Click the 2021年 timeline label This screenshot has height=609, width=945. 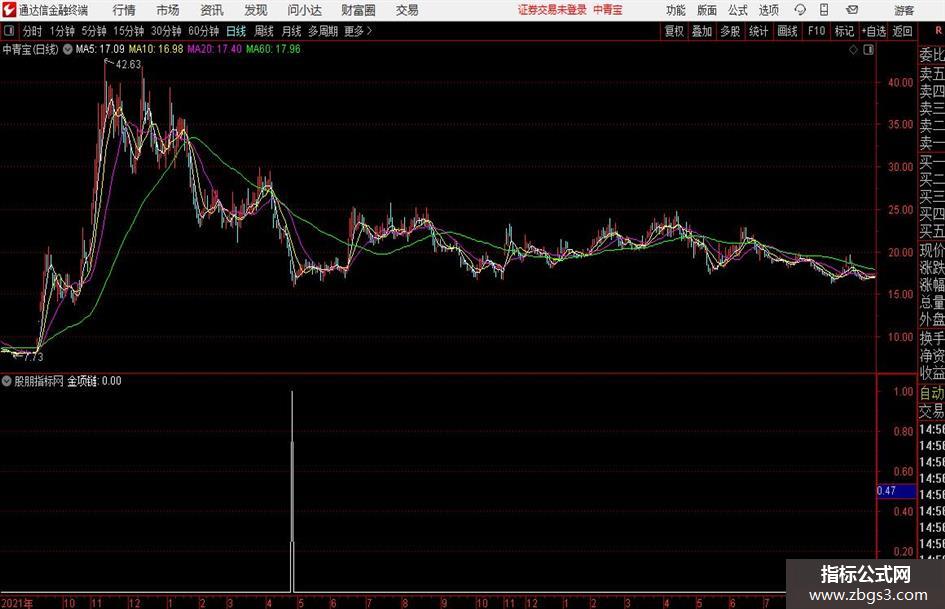17,603
